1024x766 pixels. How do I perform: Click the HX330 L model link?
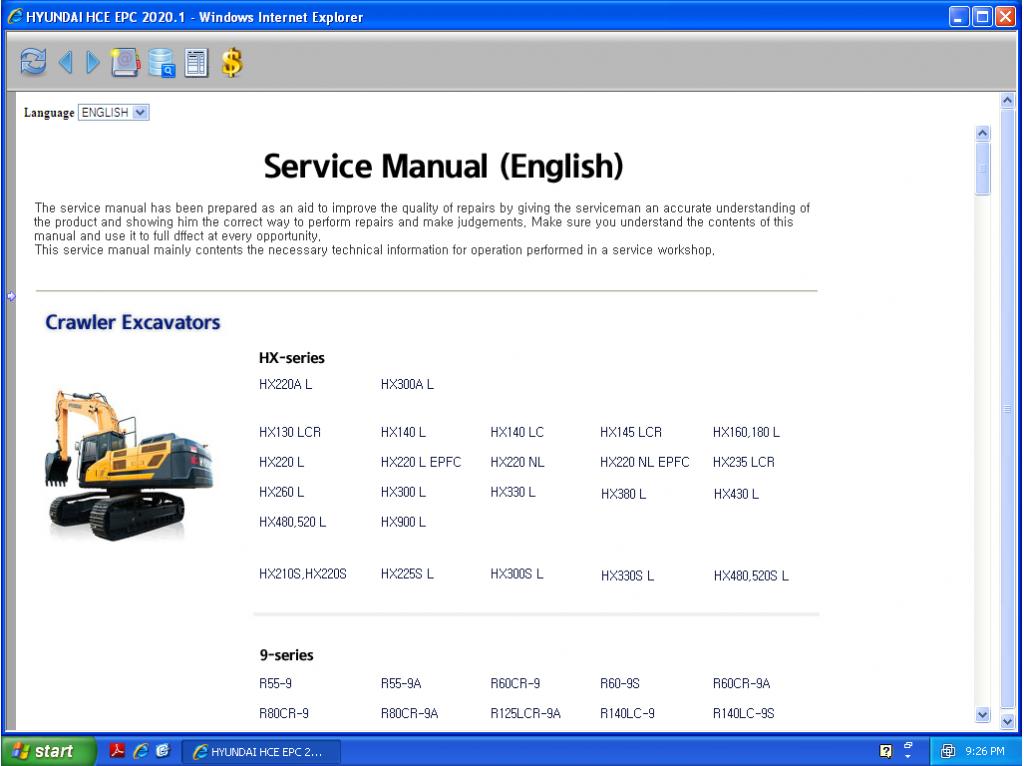[513, 492]
